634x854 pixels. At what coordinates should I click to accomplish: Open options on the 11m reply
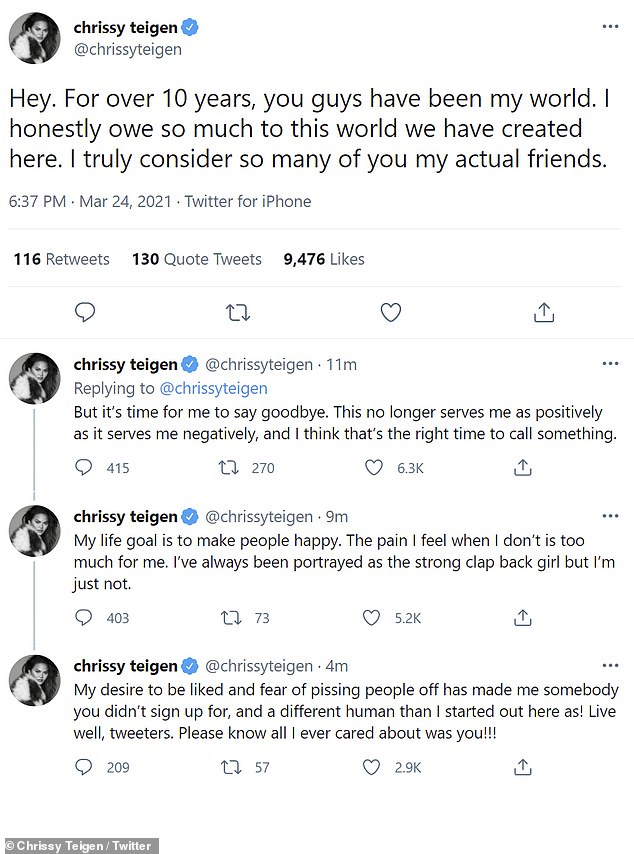(x=610, y=364)
